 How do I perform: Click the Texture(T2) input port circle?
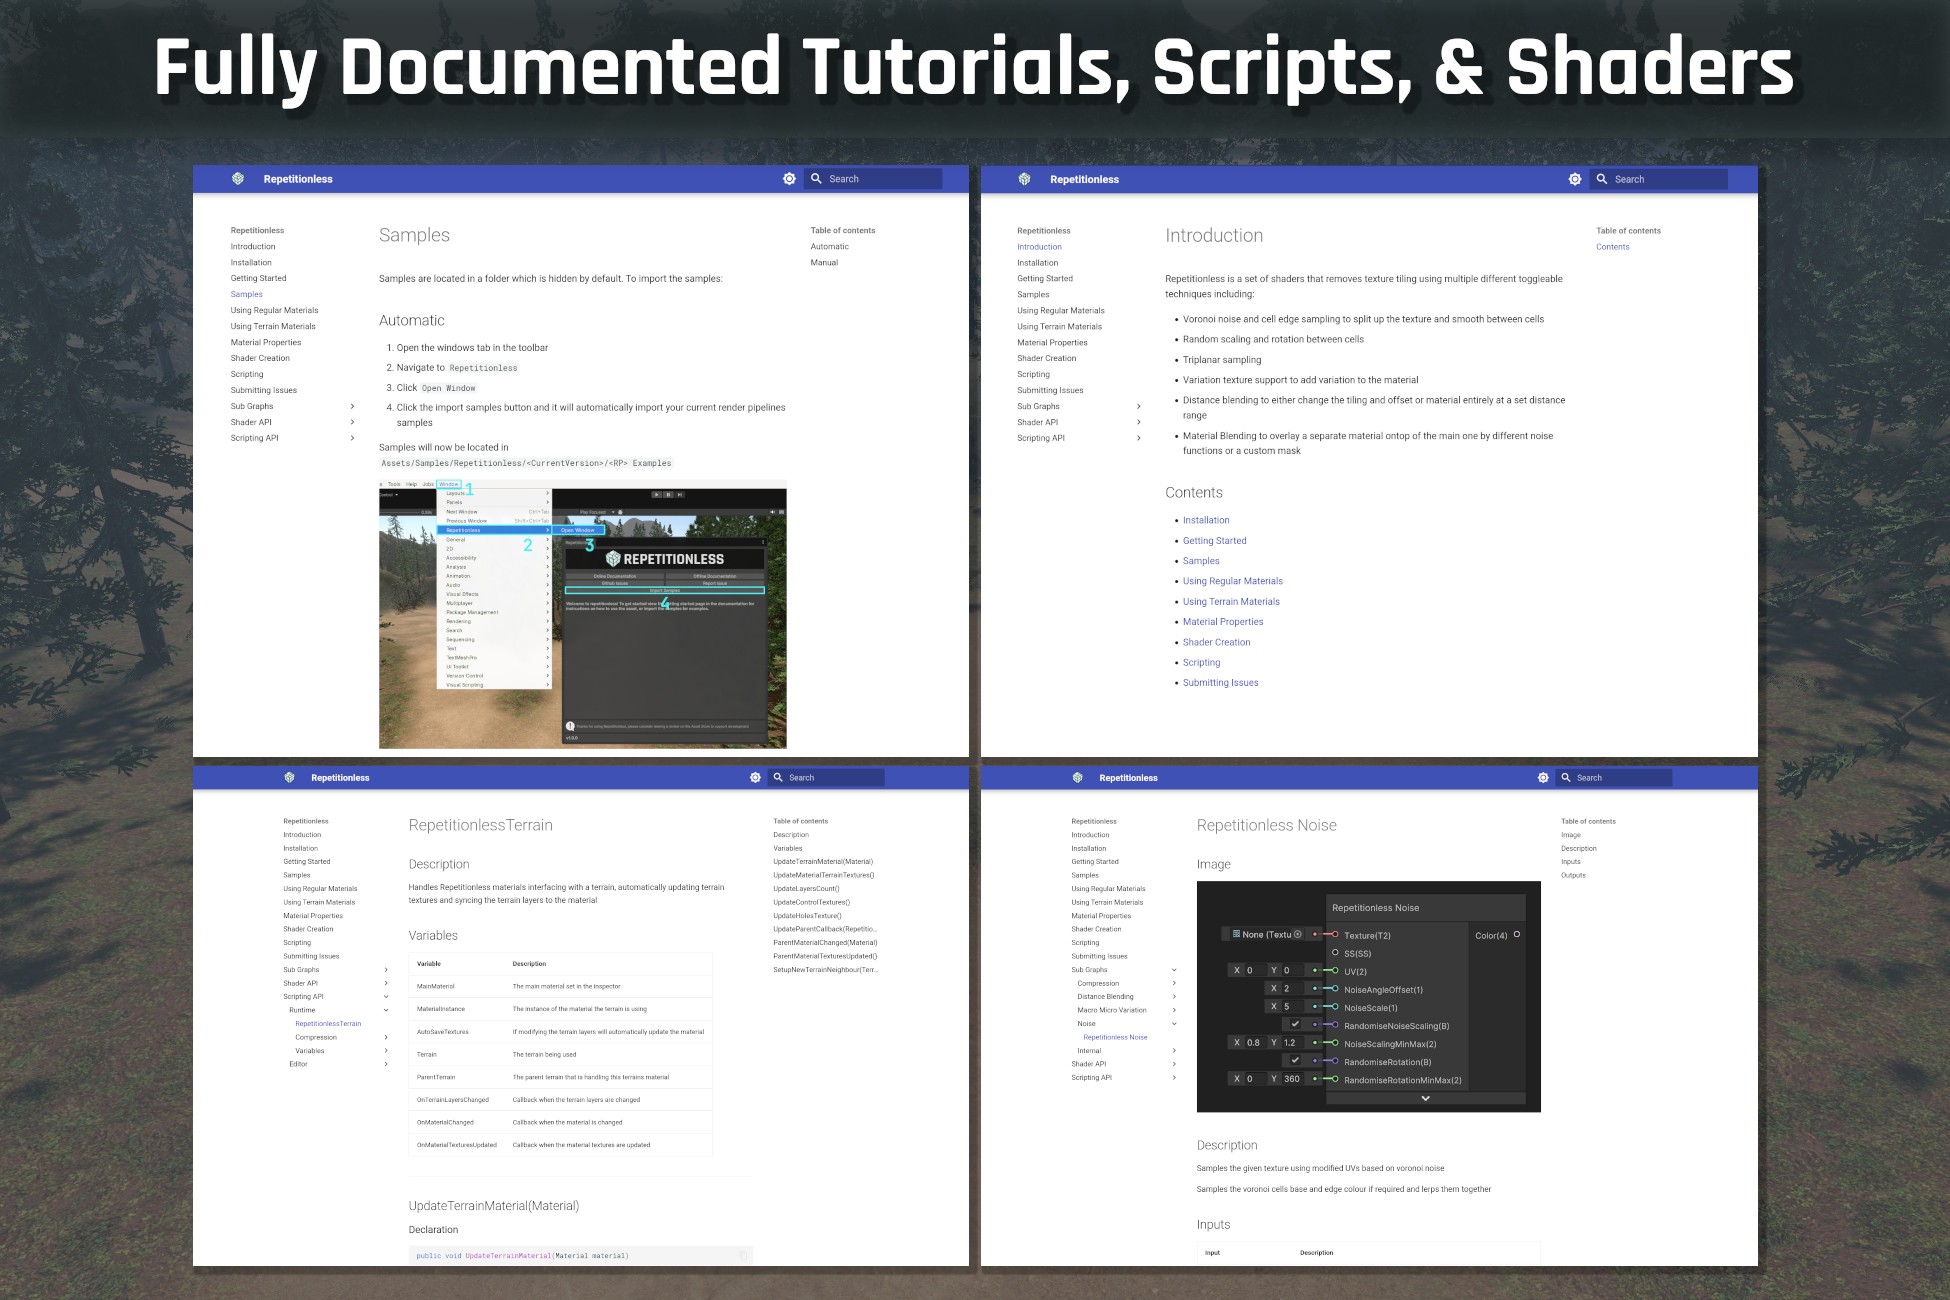click(x=1335, y=934)
